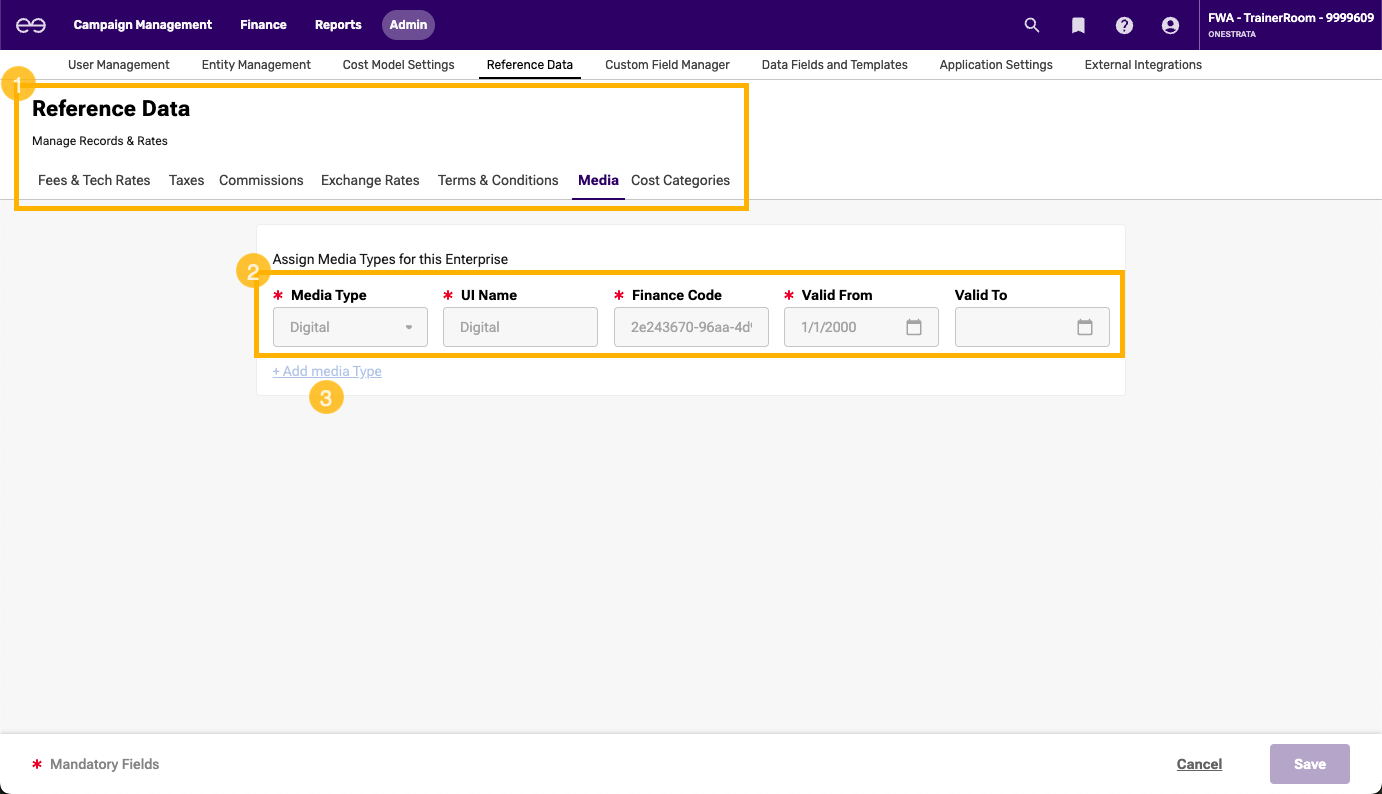Click the Cancel link

coord(1199,764)
